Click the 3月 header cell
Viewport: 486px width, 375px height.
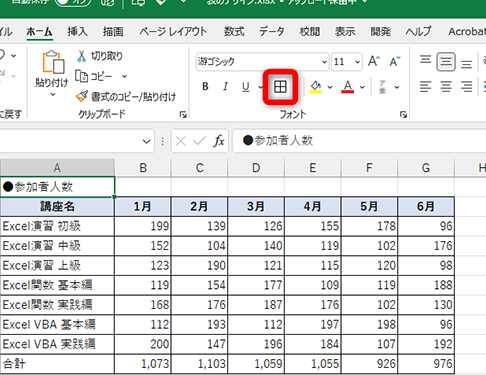tap(256, 207)
